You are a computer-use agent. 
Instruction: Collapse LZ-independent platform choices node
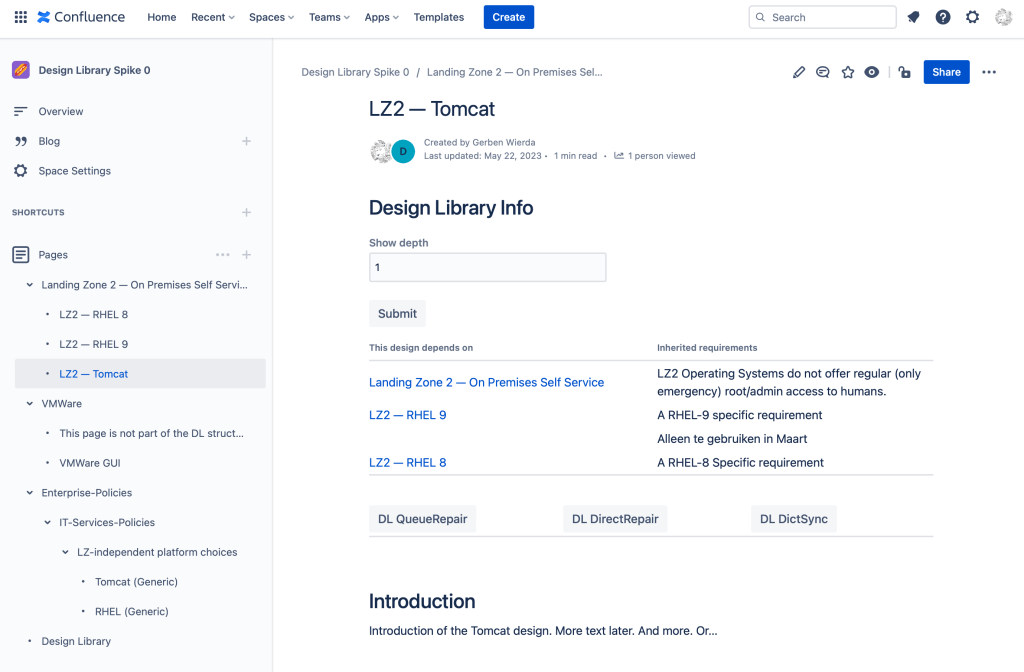tap(66, 552)
